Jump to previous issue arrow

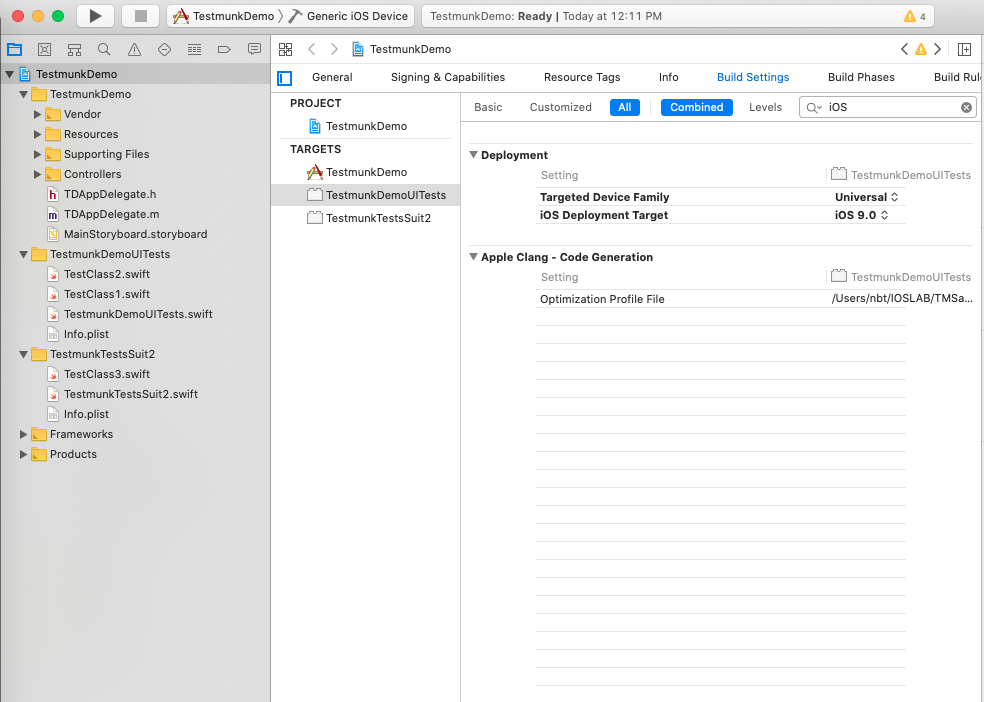904,50
